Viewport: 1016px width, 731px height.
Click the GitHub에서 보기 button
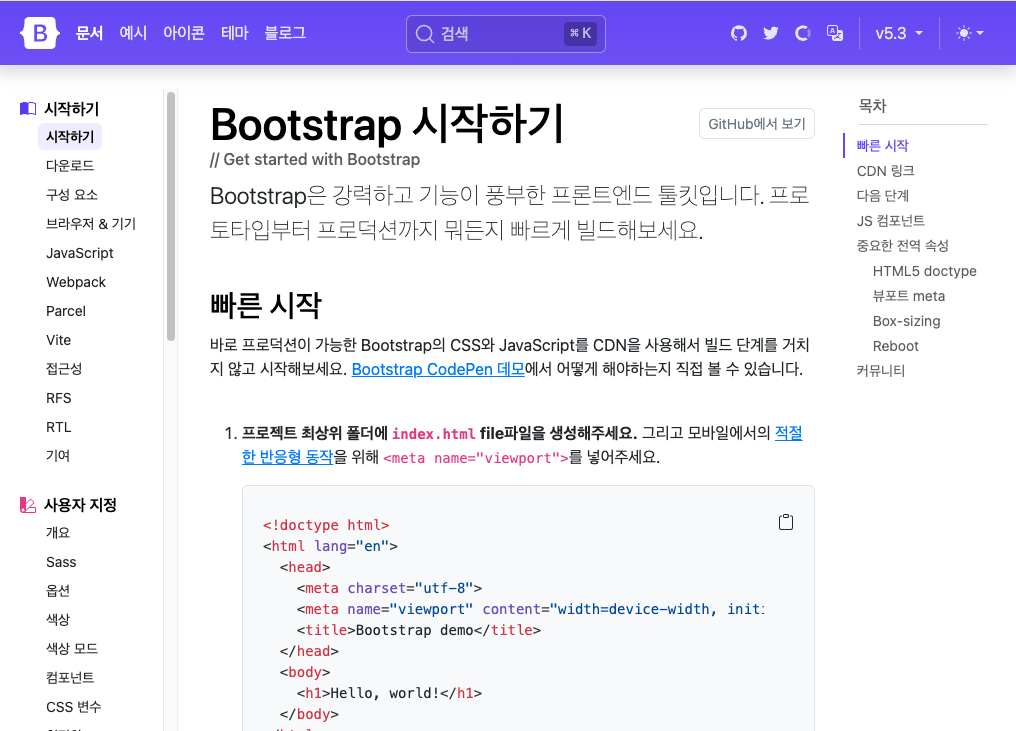pyautogui.click(x=756, y=124)
